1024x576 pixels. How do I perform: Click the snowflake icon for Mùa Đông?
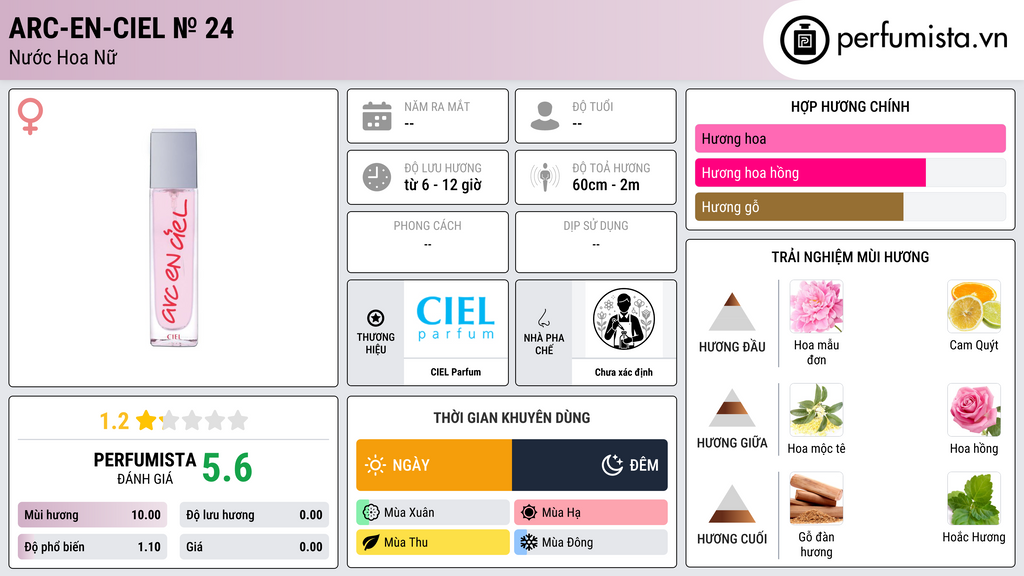pos(529,542)
